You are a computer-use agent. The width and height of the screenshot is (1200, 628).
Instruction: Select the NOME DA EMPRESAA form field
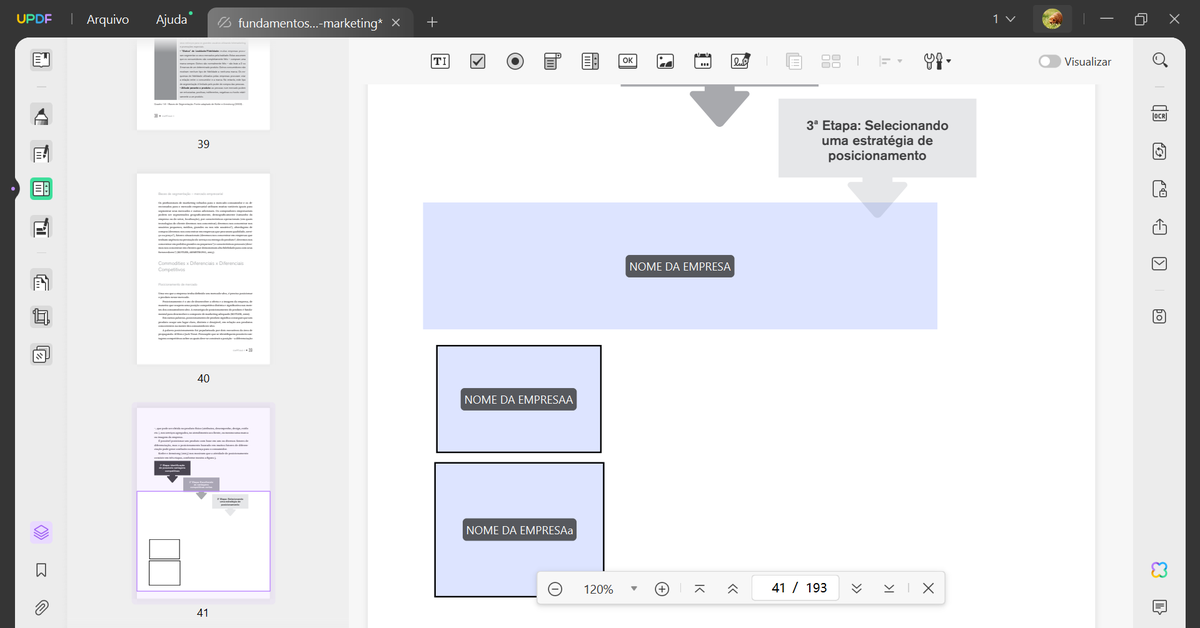(x=519, y=399)
